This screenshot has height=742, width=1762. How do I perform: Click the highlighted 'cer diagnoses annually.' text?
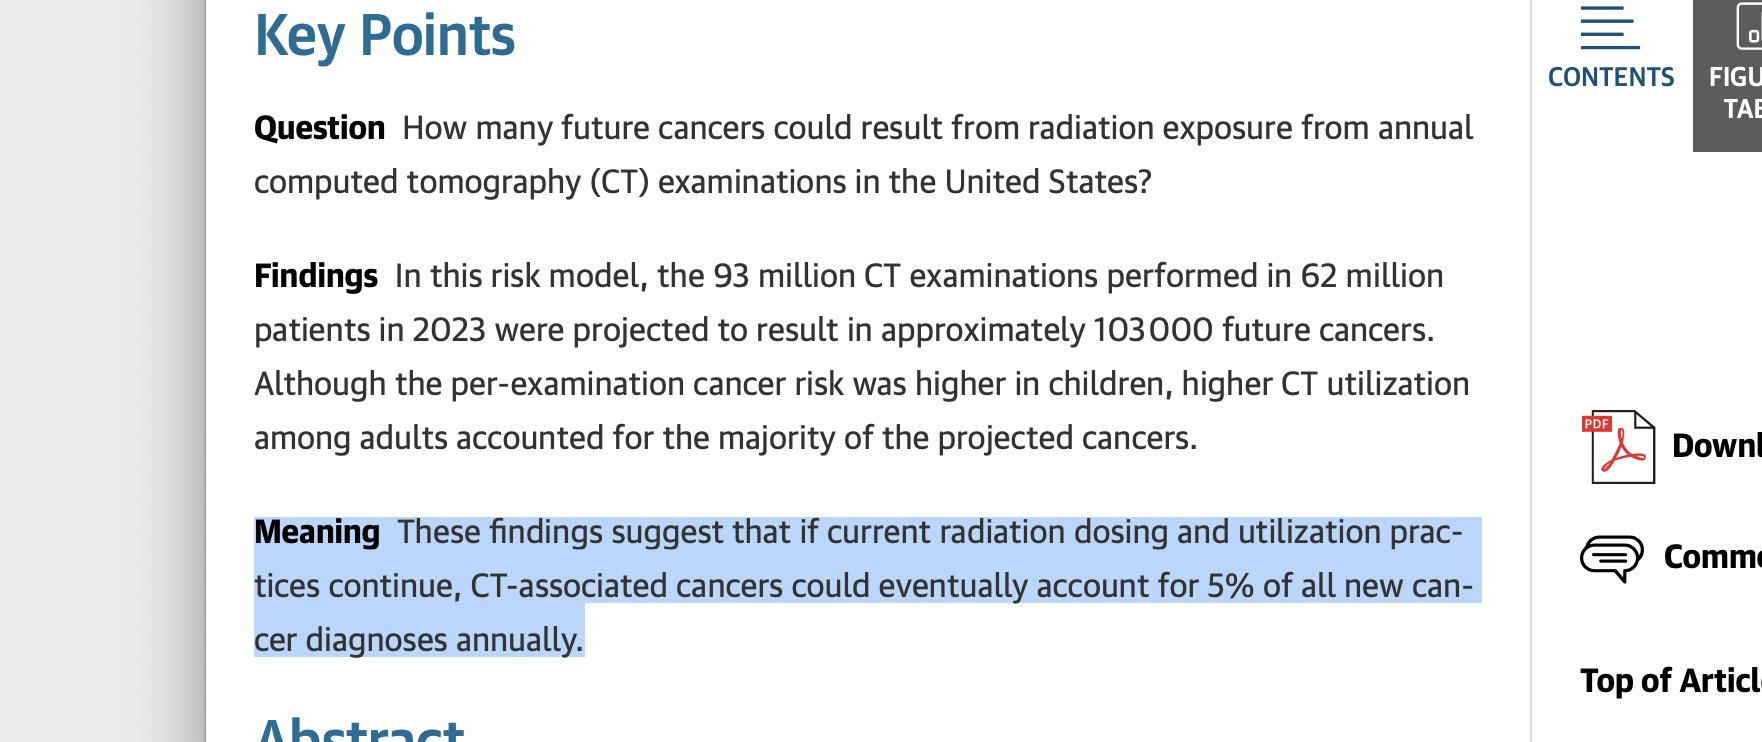(419, 640)
